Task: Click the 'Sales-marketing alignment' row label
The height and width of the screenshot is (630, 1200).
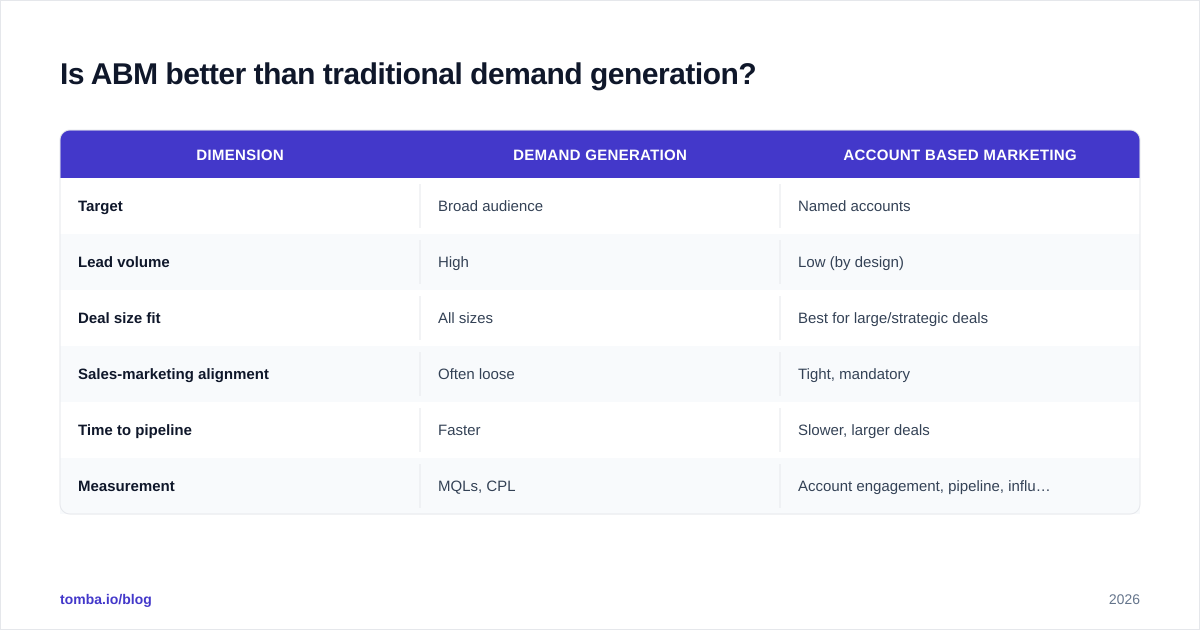Action: (173, 374)
